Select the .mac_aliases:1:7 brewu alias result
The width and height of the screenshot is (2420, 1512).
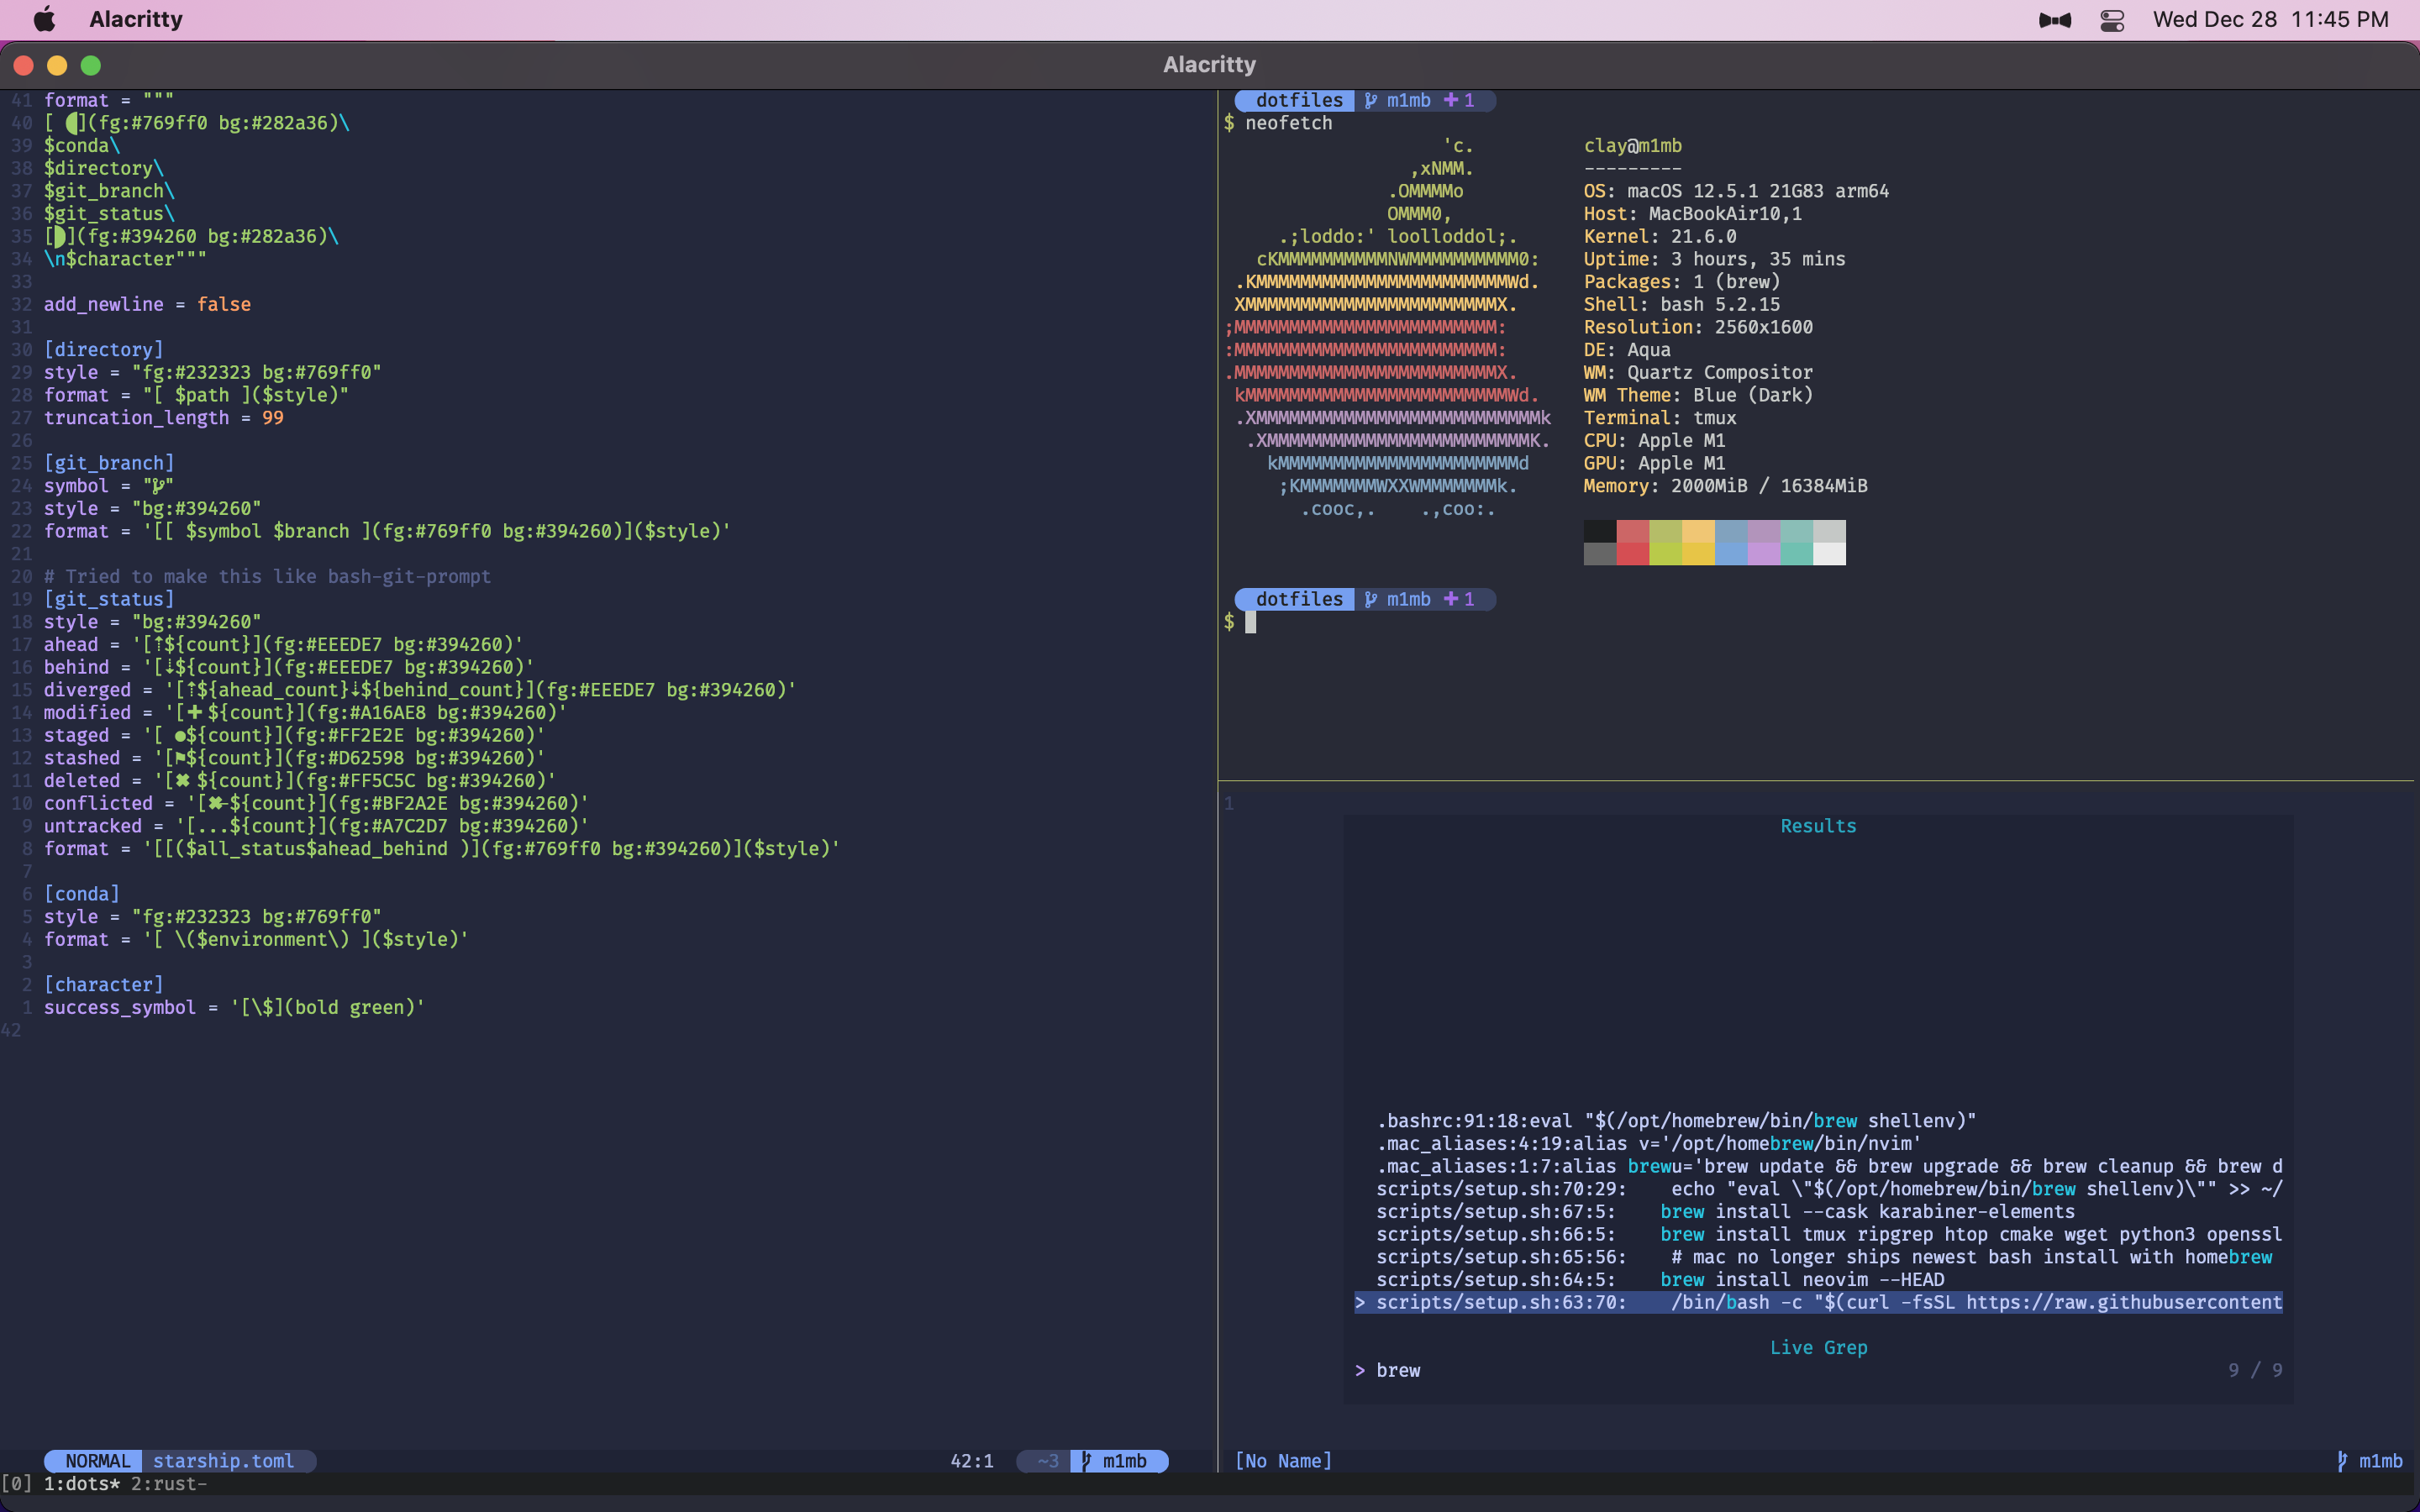pos(1829,1167)
